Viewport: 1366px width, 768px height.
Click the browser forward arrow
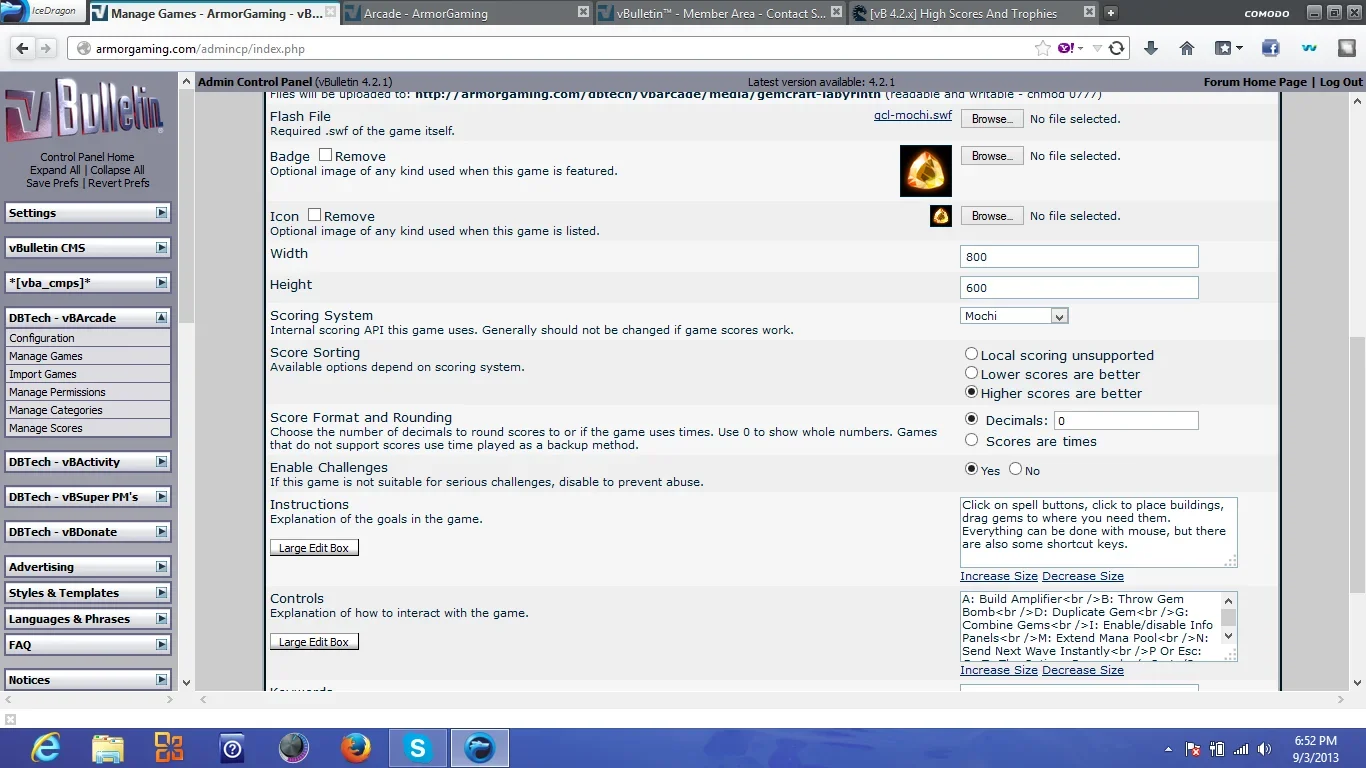click(46, 48)
